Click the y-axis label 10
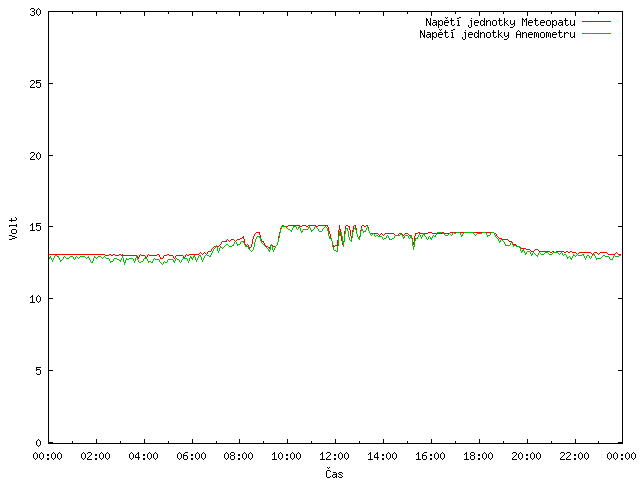Screen dimensions: 640x480 pyautogui.click(x=36, y=299)
